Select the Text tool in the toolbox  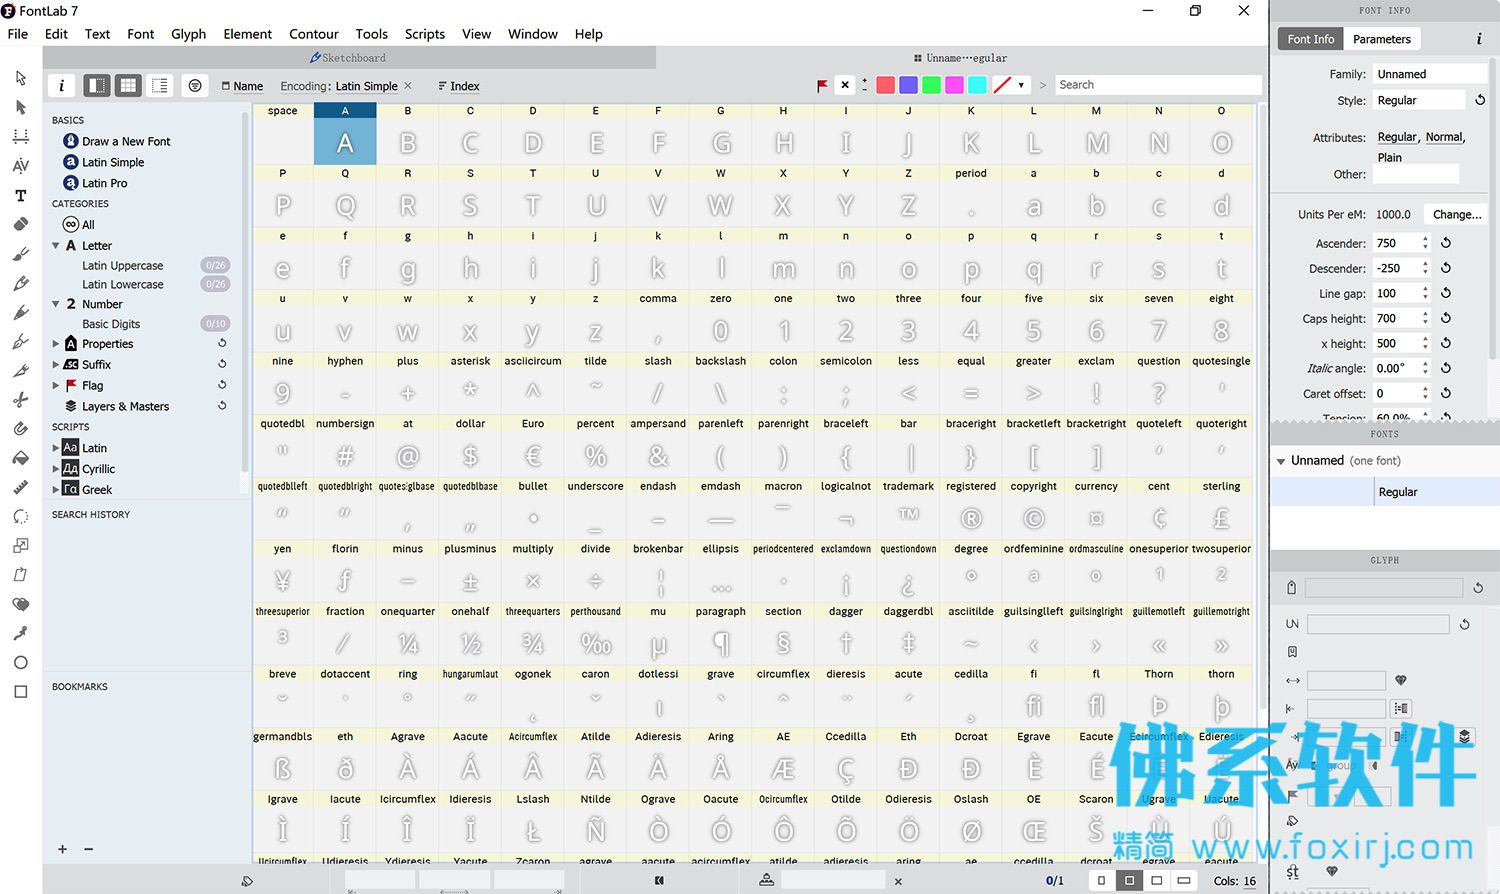[21, 195]
